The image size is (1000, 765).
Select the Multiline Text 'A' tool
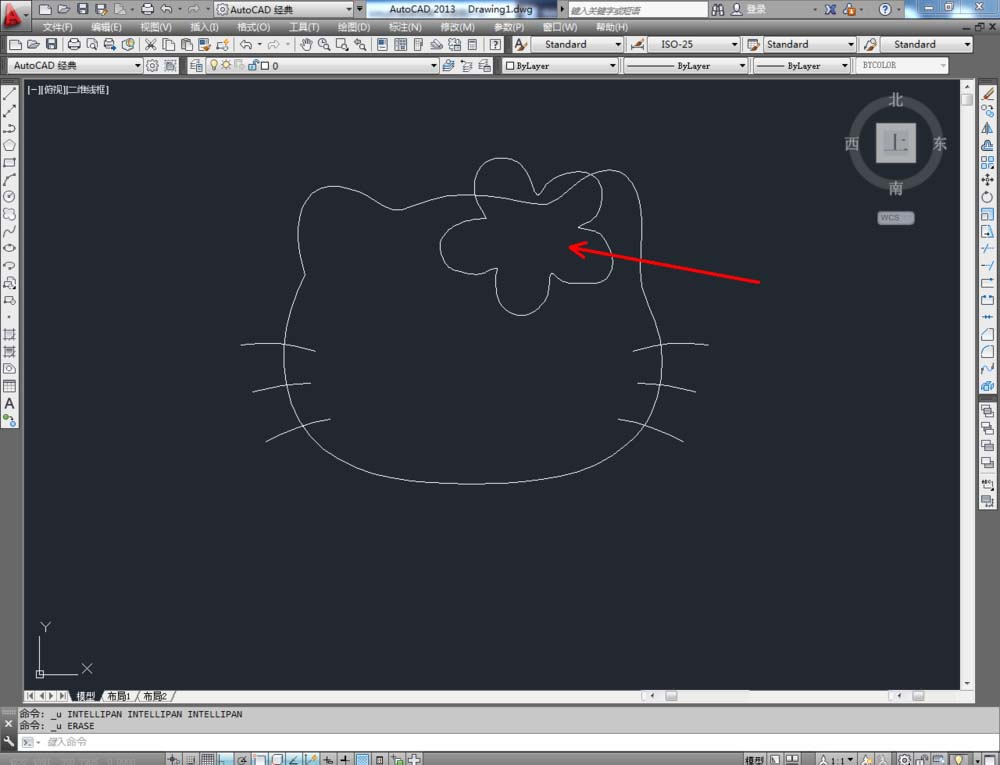coord(9,404)
